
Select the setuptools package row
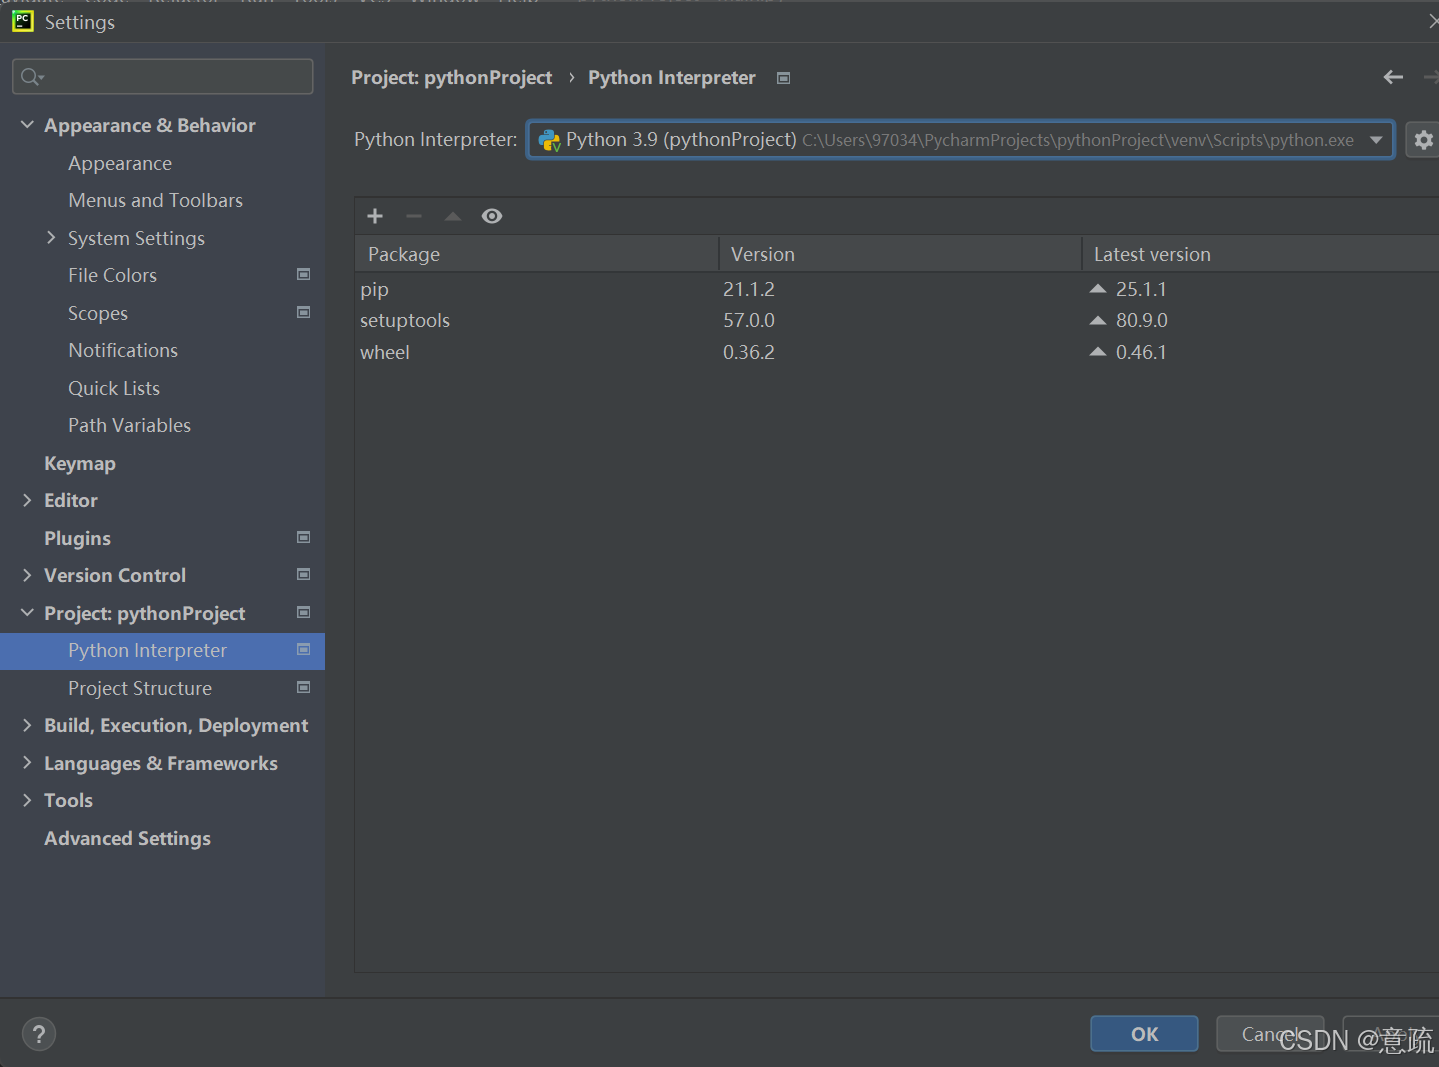click(897, 320)
